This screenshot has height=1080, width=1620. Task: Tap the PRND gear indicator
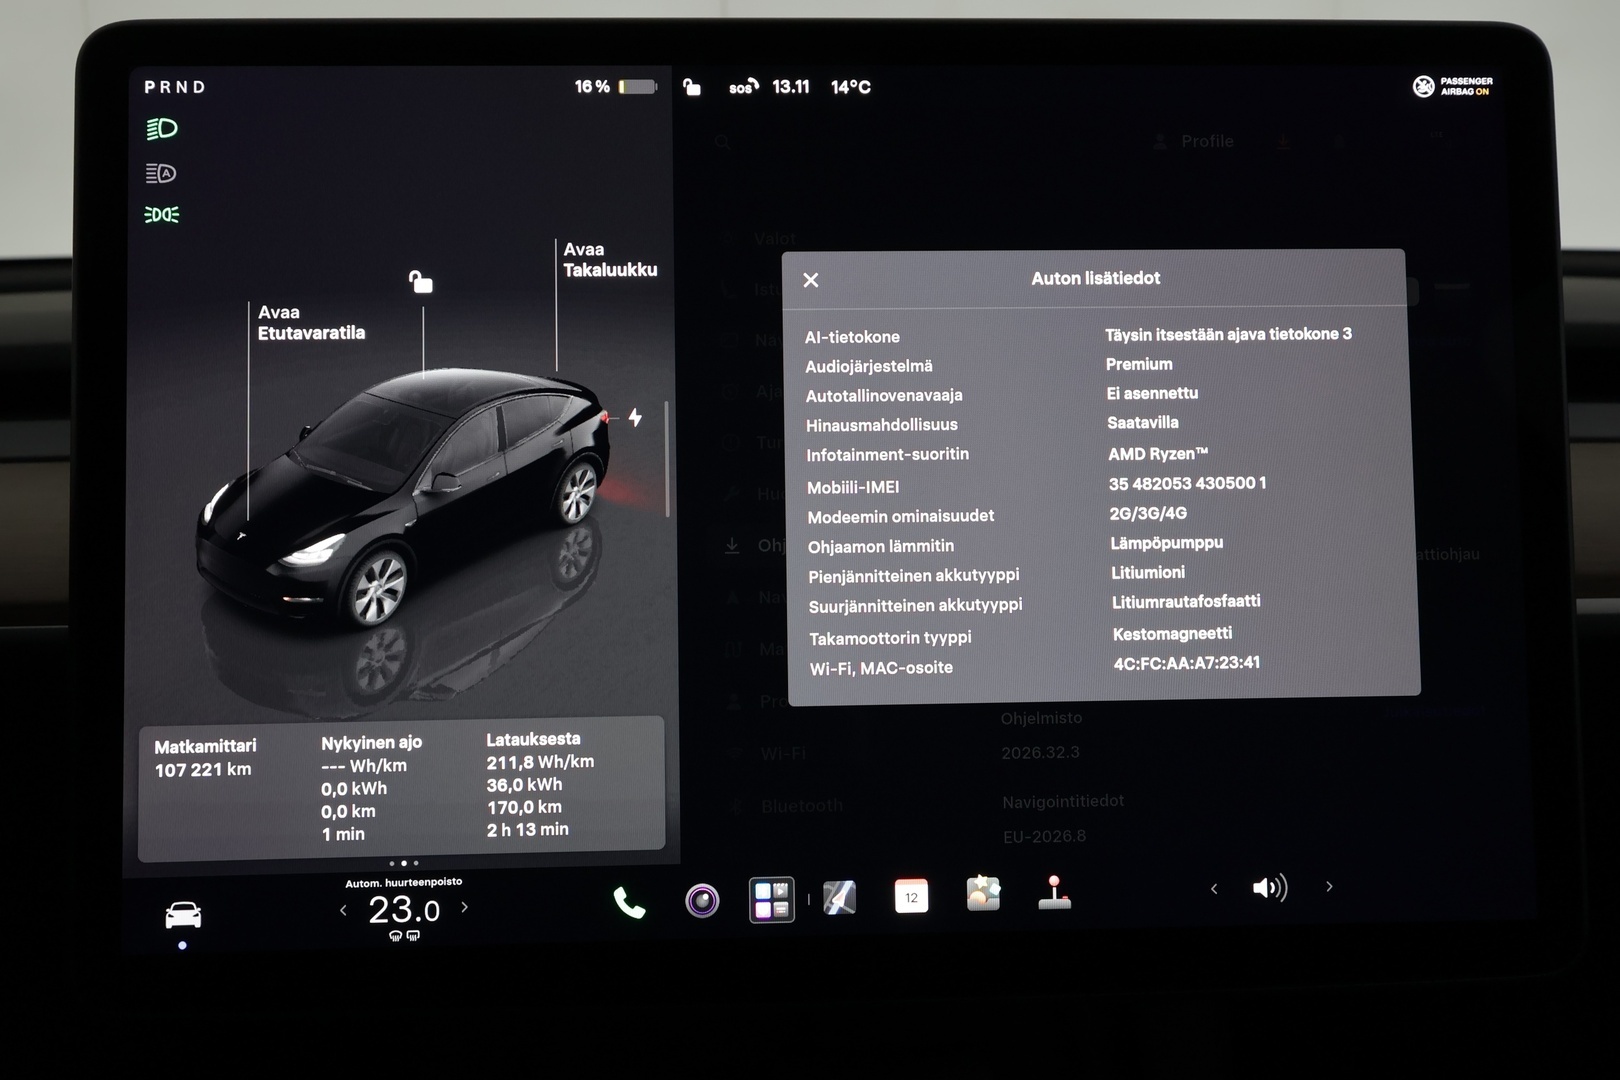coord(175,87)
